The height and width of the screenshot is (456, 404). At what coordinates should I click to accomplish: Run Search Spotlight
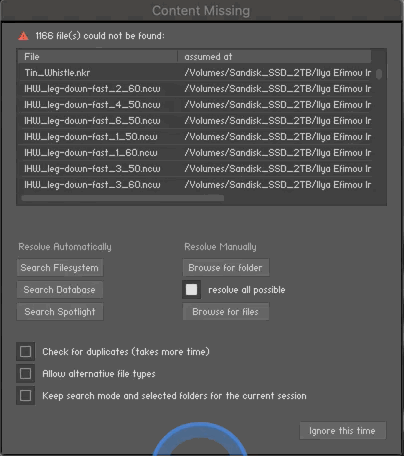point(60,312)
